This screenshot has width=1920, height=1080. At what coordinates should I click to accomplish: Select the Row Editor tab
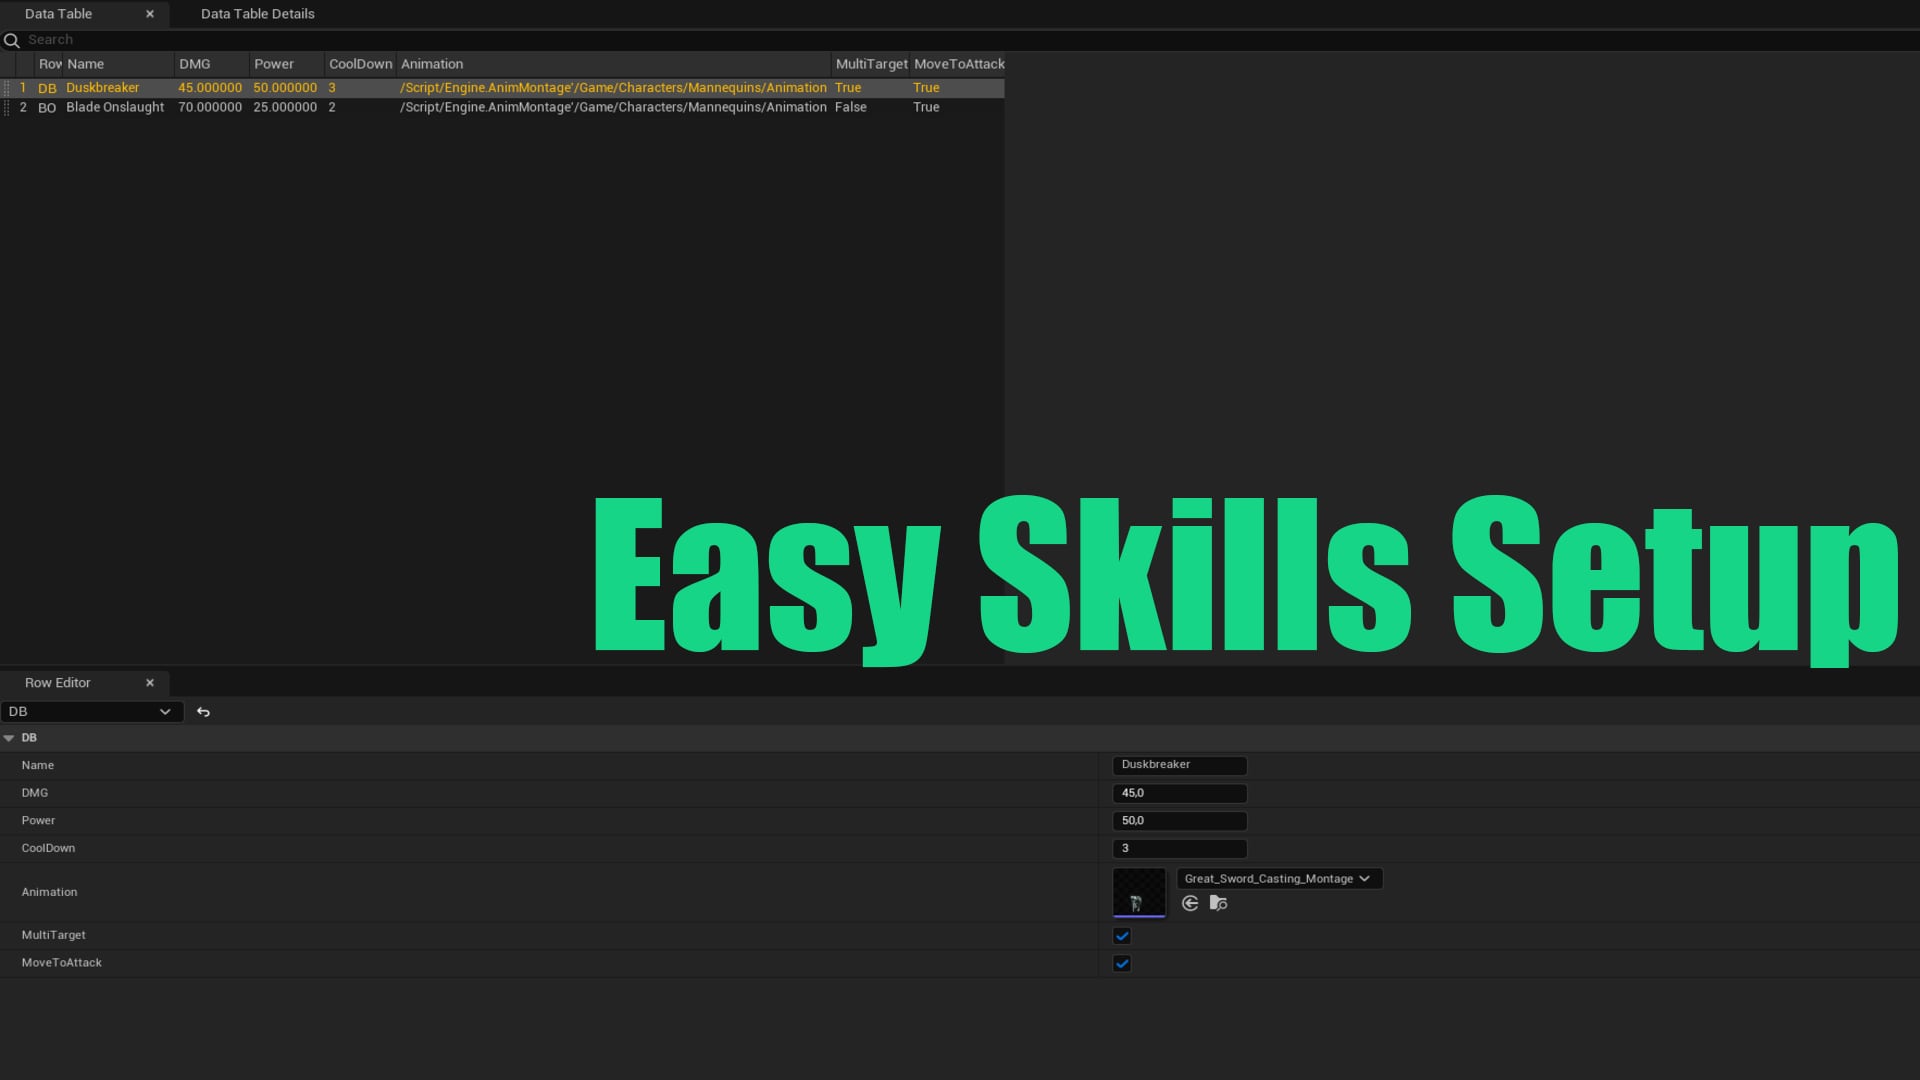[x=57, y=682]
